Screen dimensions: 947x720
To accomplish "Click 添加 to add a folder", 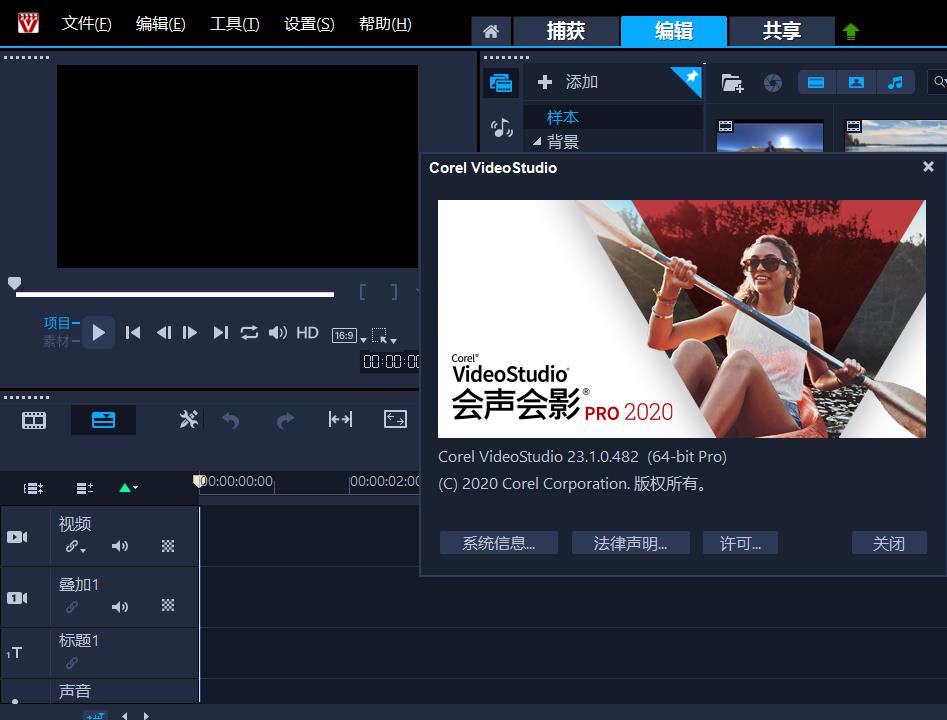I will click(568, 82).
